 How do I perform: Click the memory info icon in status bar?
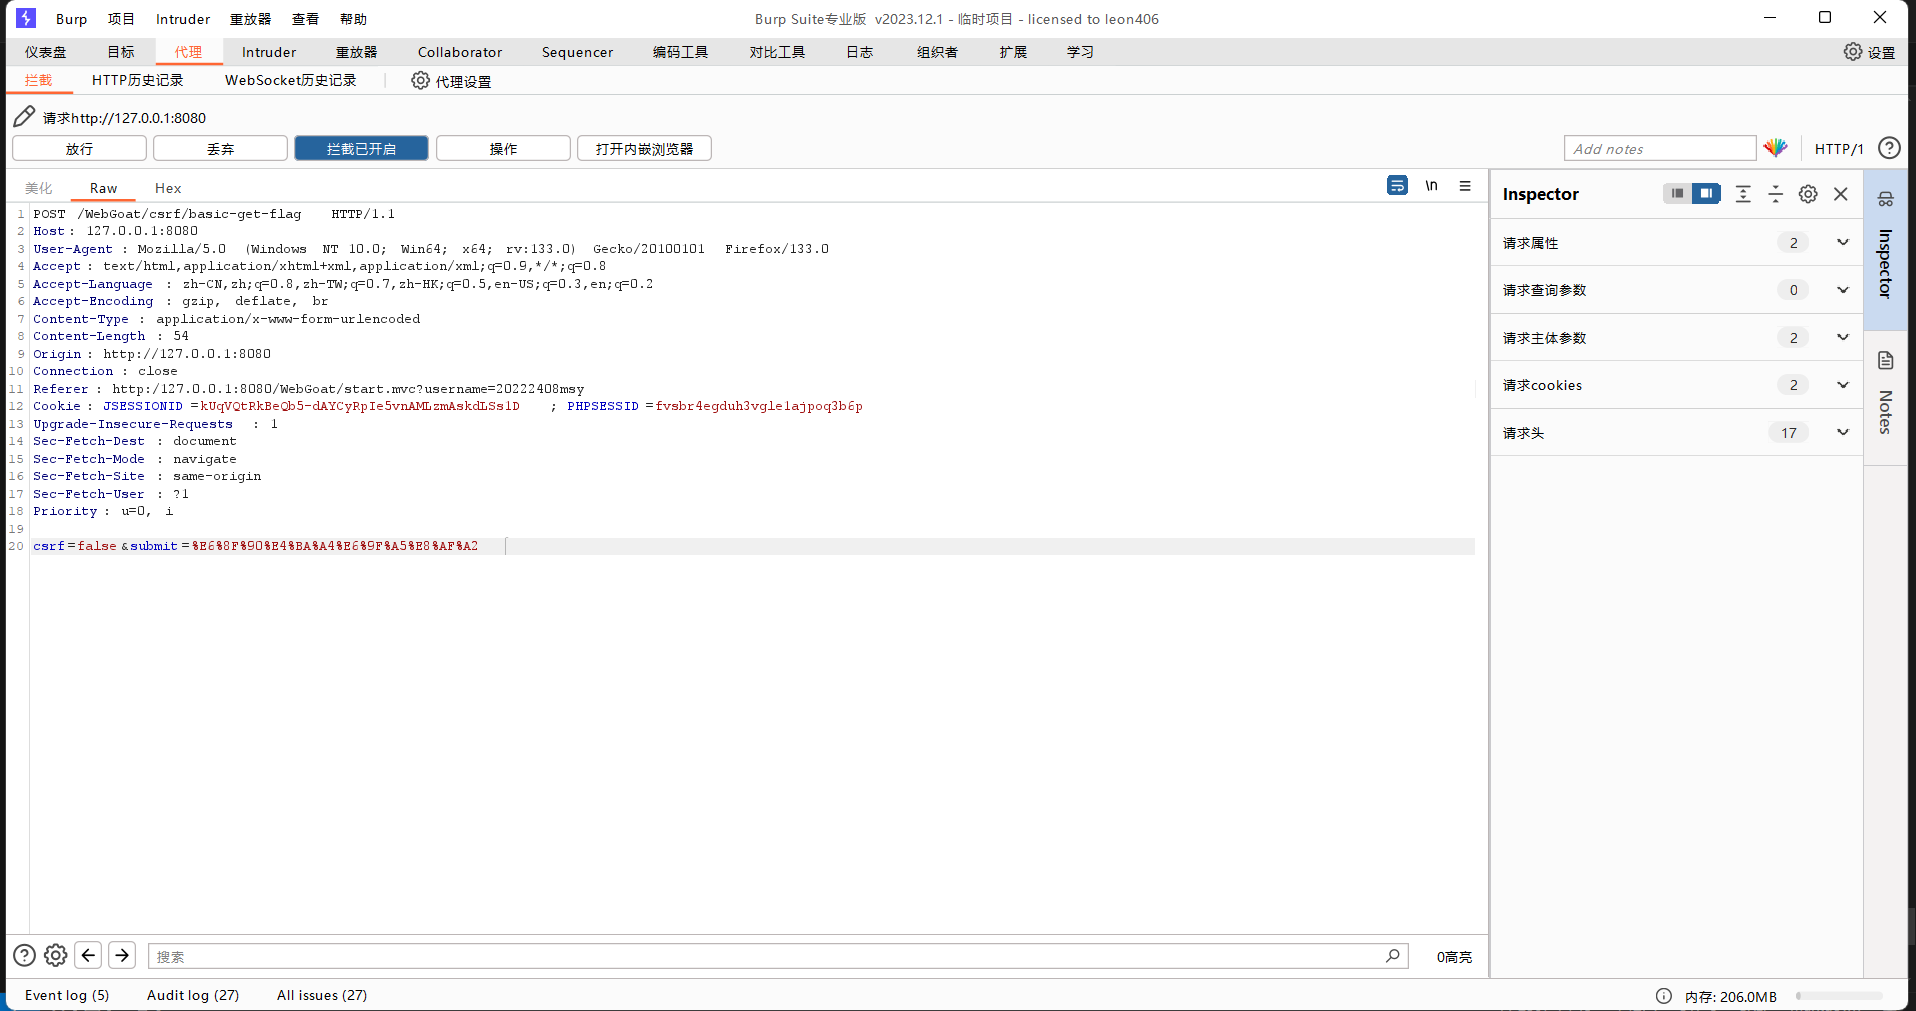pos(1664,996)
